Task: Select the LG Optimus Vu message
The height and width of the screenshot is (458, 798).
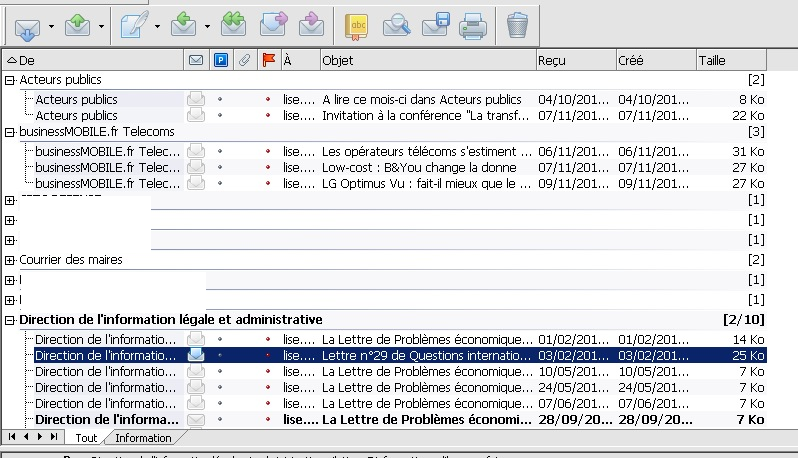Action: point(426,184)
